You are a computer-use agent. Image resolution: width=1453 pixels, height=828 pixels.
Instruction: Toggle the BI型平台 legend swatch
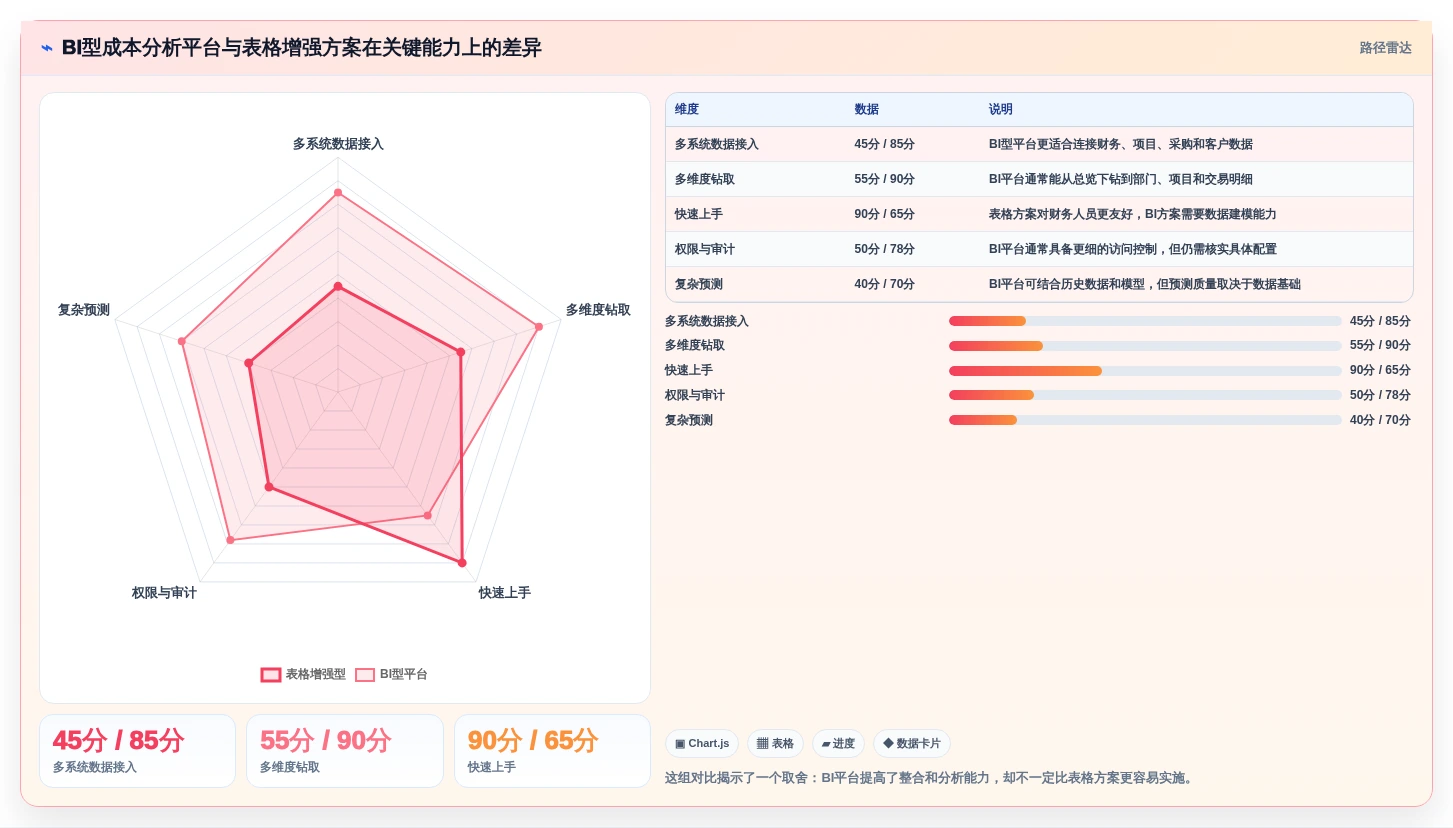point(365,675)
